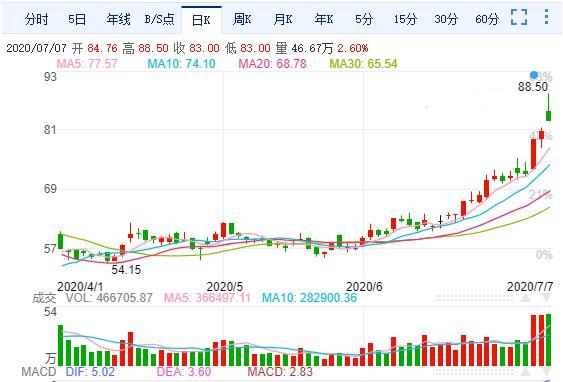563x382 pixels.
Task: Click the blue dot marker at chart top
Action: coord(534,75)
